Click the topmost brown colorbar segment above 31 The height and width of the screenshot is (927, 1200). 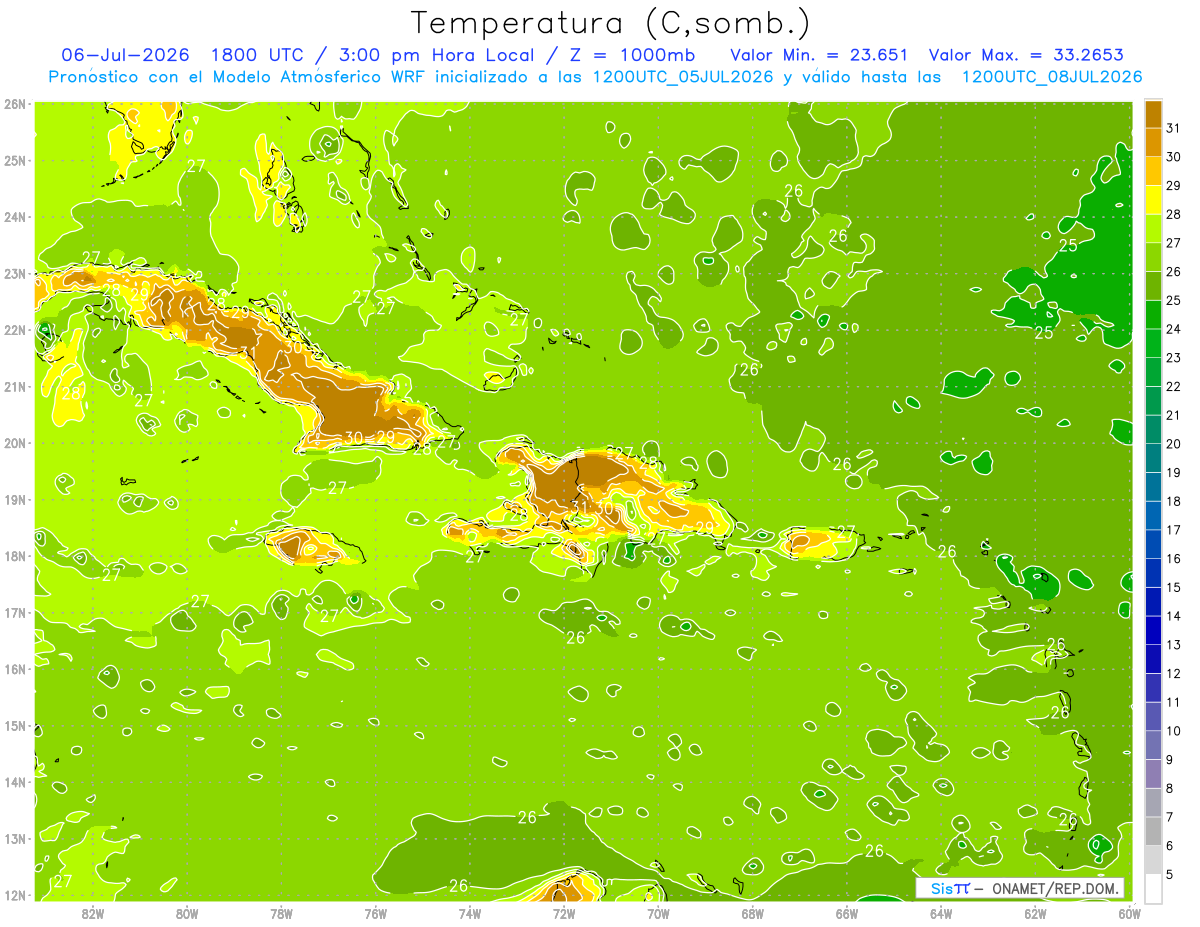point(1153,114)
